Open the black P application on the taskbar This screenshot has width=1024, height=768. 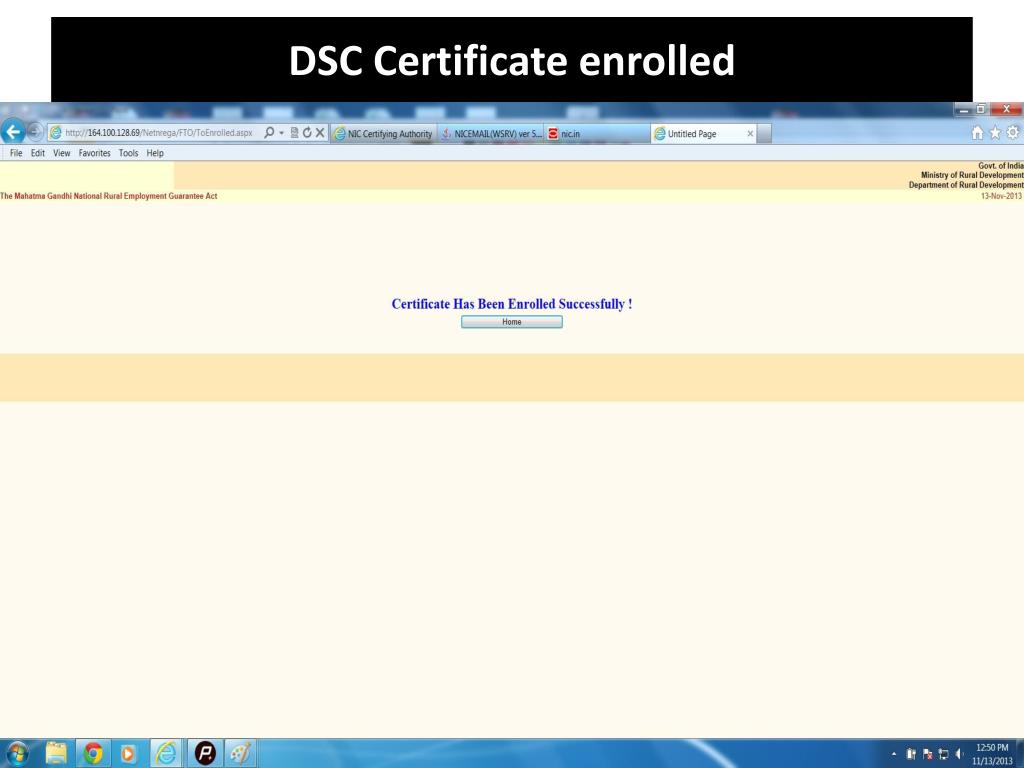coord(205,754)
